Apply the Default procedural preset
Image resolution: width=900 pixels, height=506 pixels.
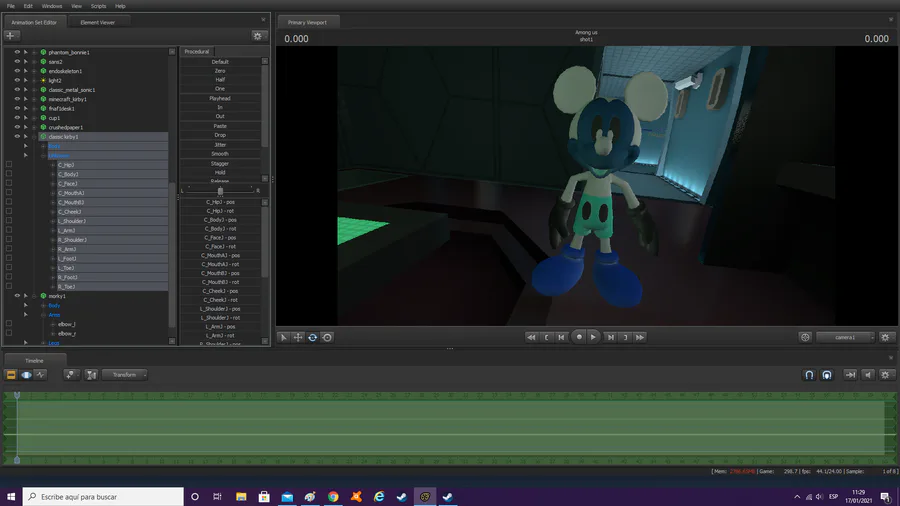pos(220,61)
